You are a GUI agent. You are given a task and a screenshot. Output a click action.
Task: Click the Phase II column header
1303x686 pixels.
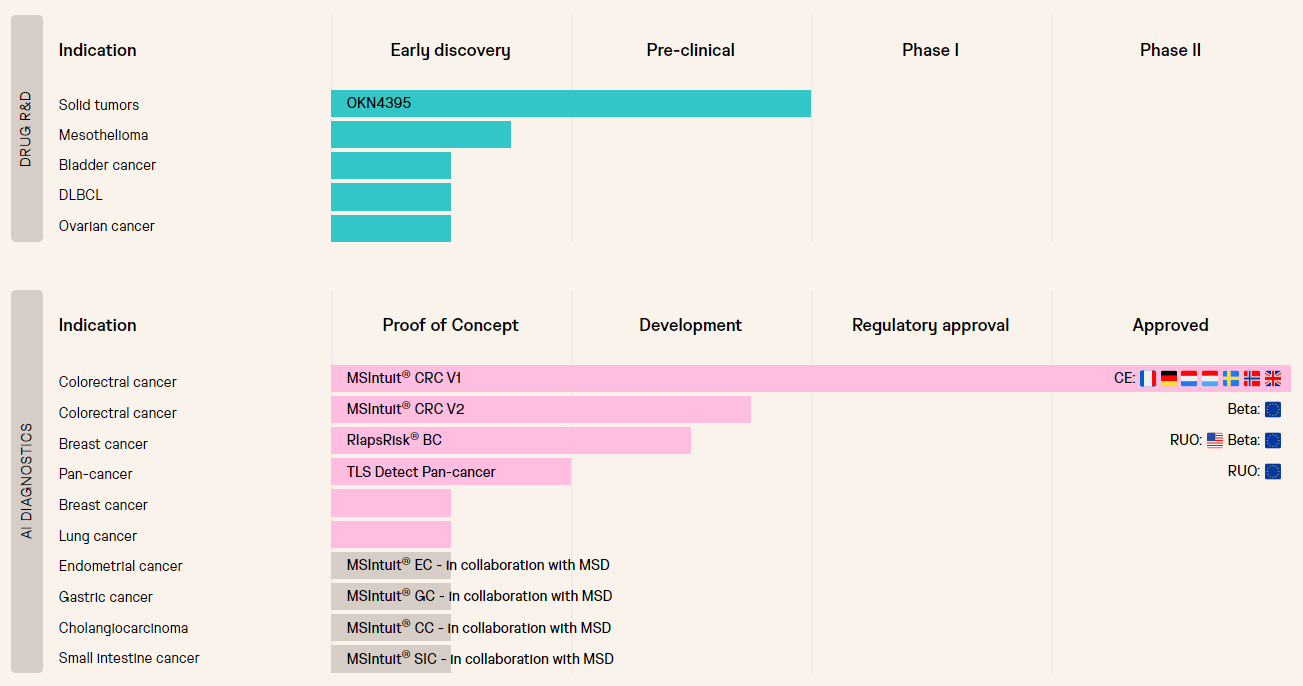1171,50
